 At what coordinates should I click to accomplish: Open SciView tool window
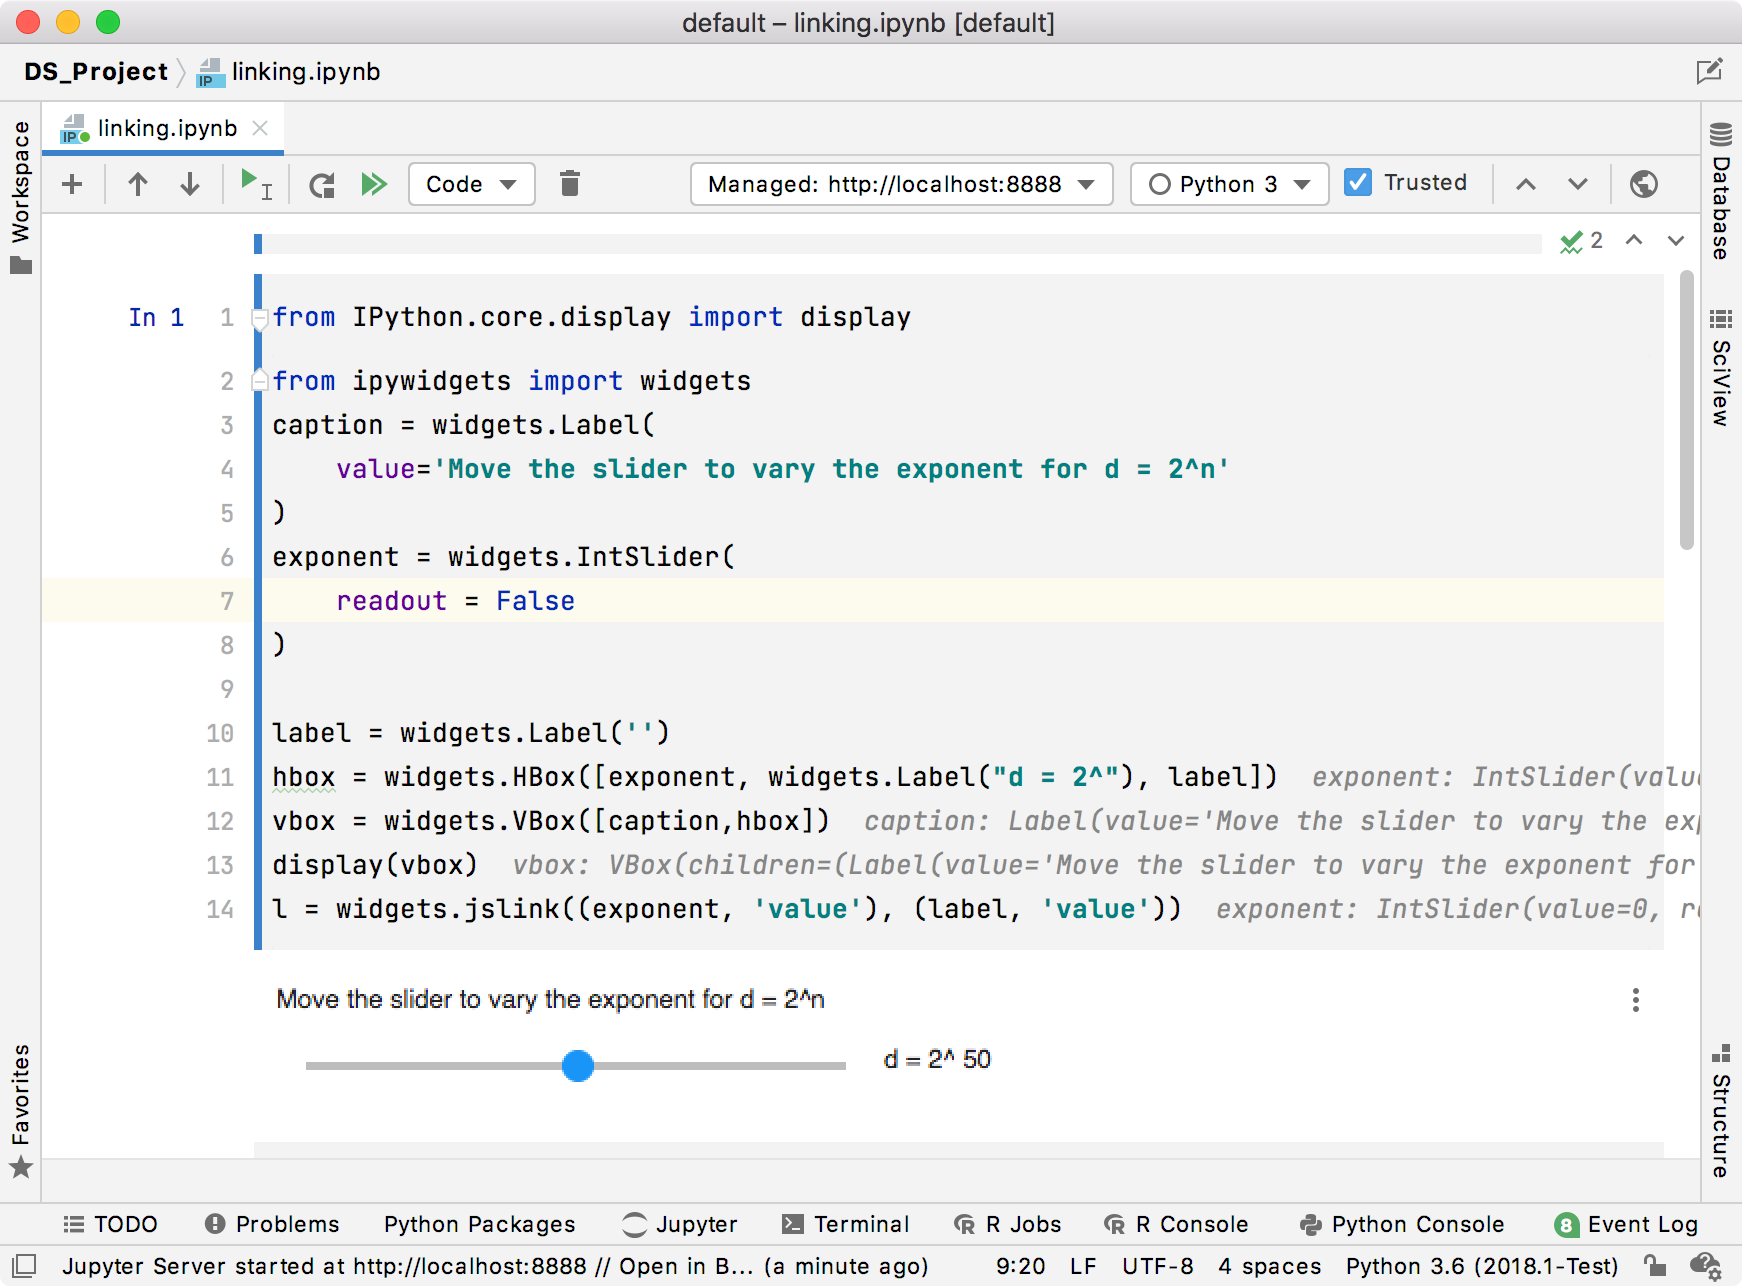(1721, 368)
